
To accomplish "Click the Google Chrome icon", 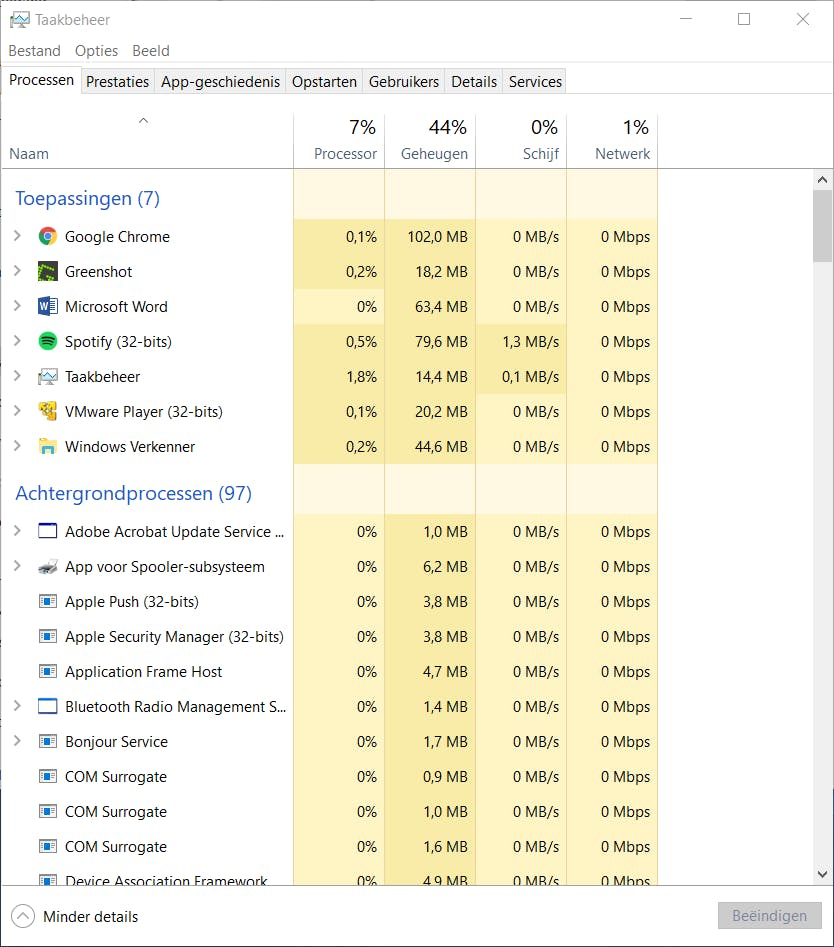I will tap(48, 237).
